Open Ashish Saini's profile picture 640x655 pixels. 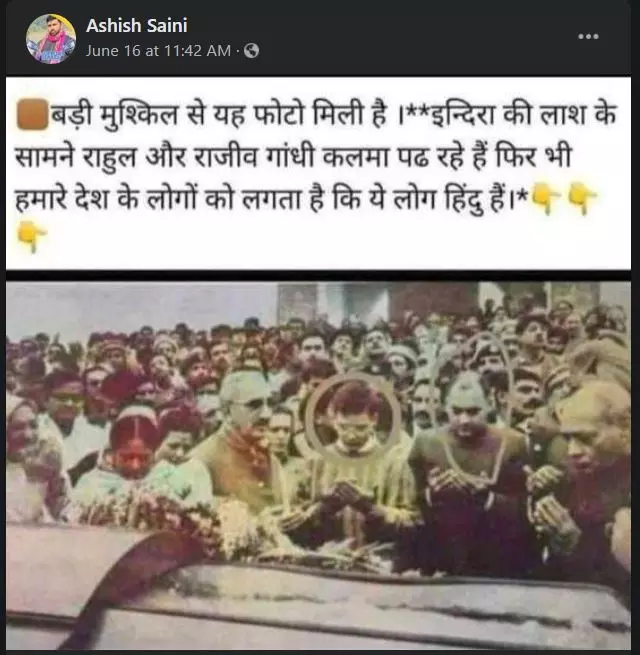51,39
